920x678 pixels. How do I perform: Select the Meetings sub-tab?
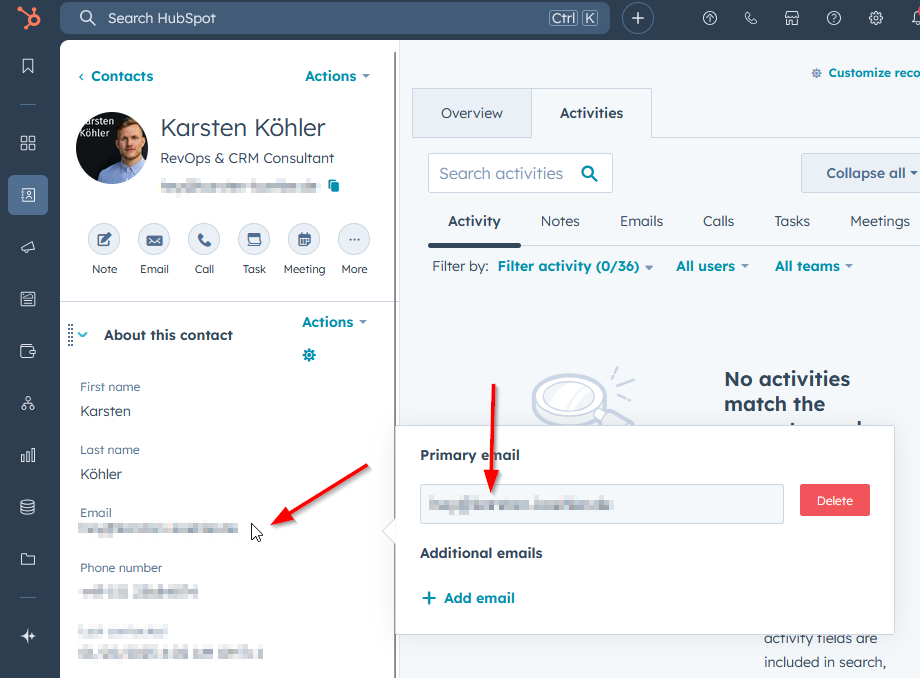[880, 221]
